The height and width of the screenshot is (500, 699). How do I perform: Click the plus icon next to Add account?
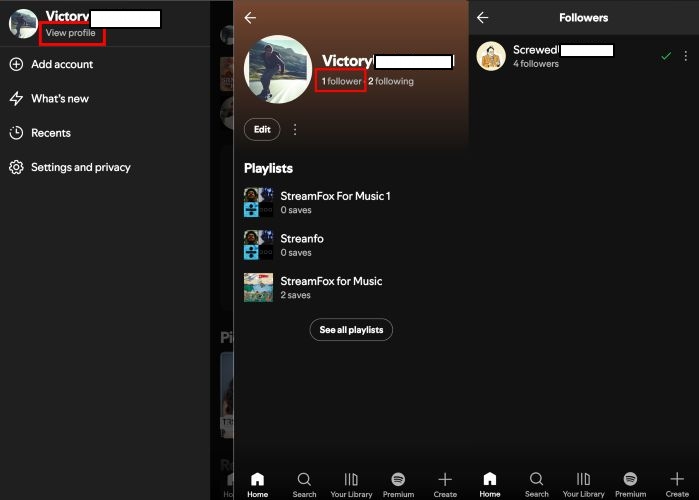[x=16, y=64]
